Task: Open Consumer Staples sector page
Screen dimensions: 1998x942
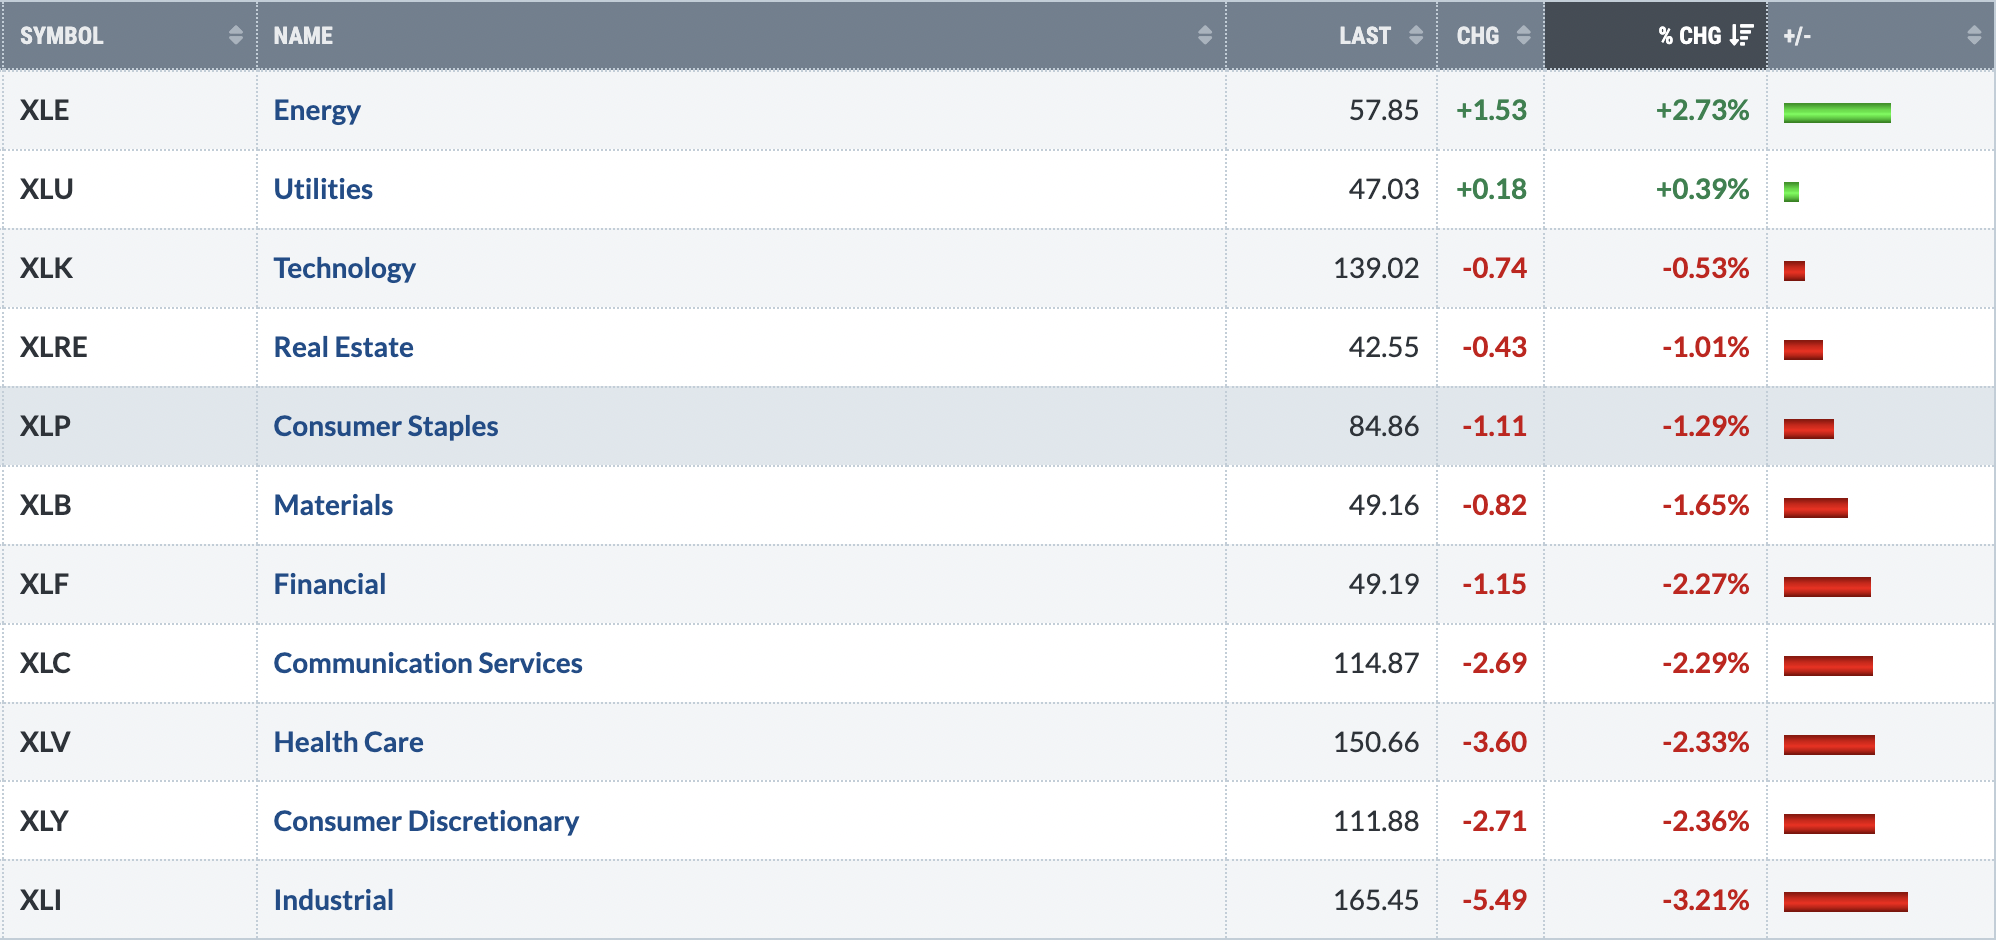Action: [x=385, y=426]
